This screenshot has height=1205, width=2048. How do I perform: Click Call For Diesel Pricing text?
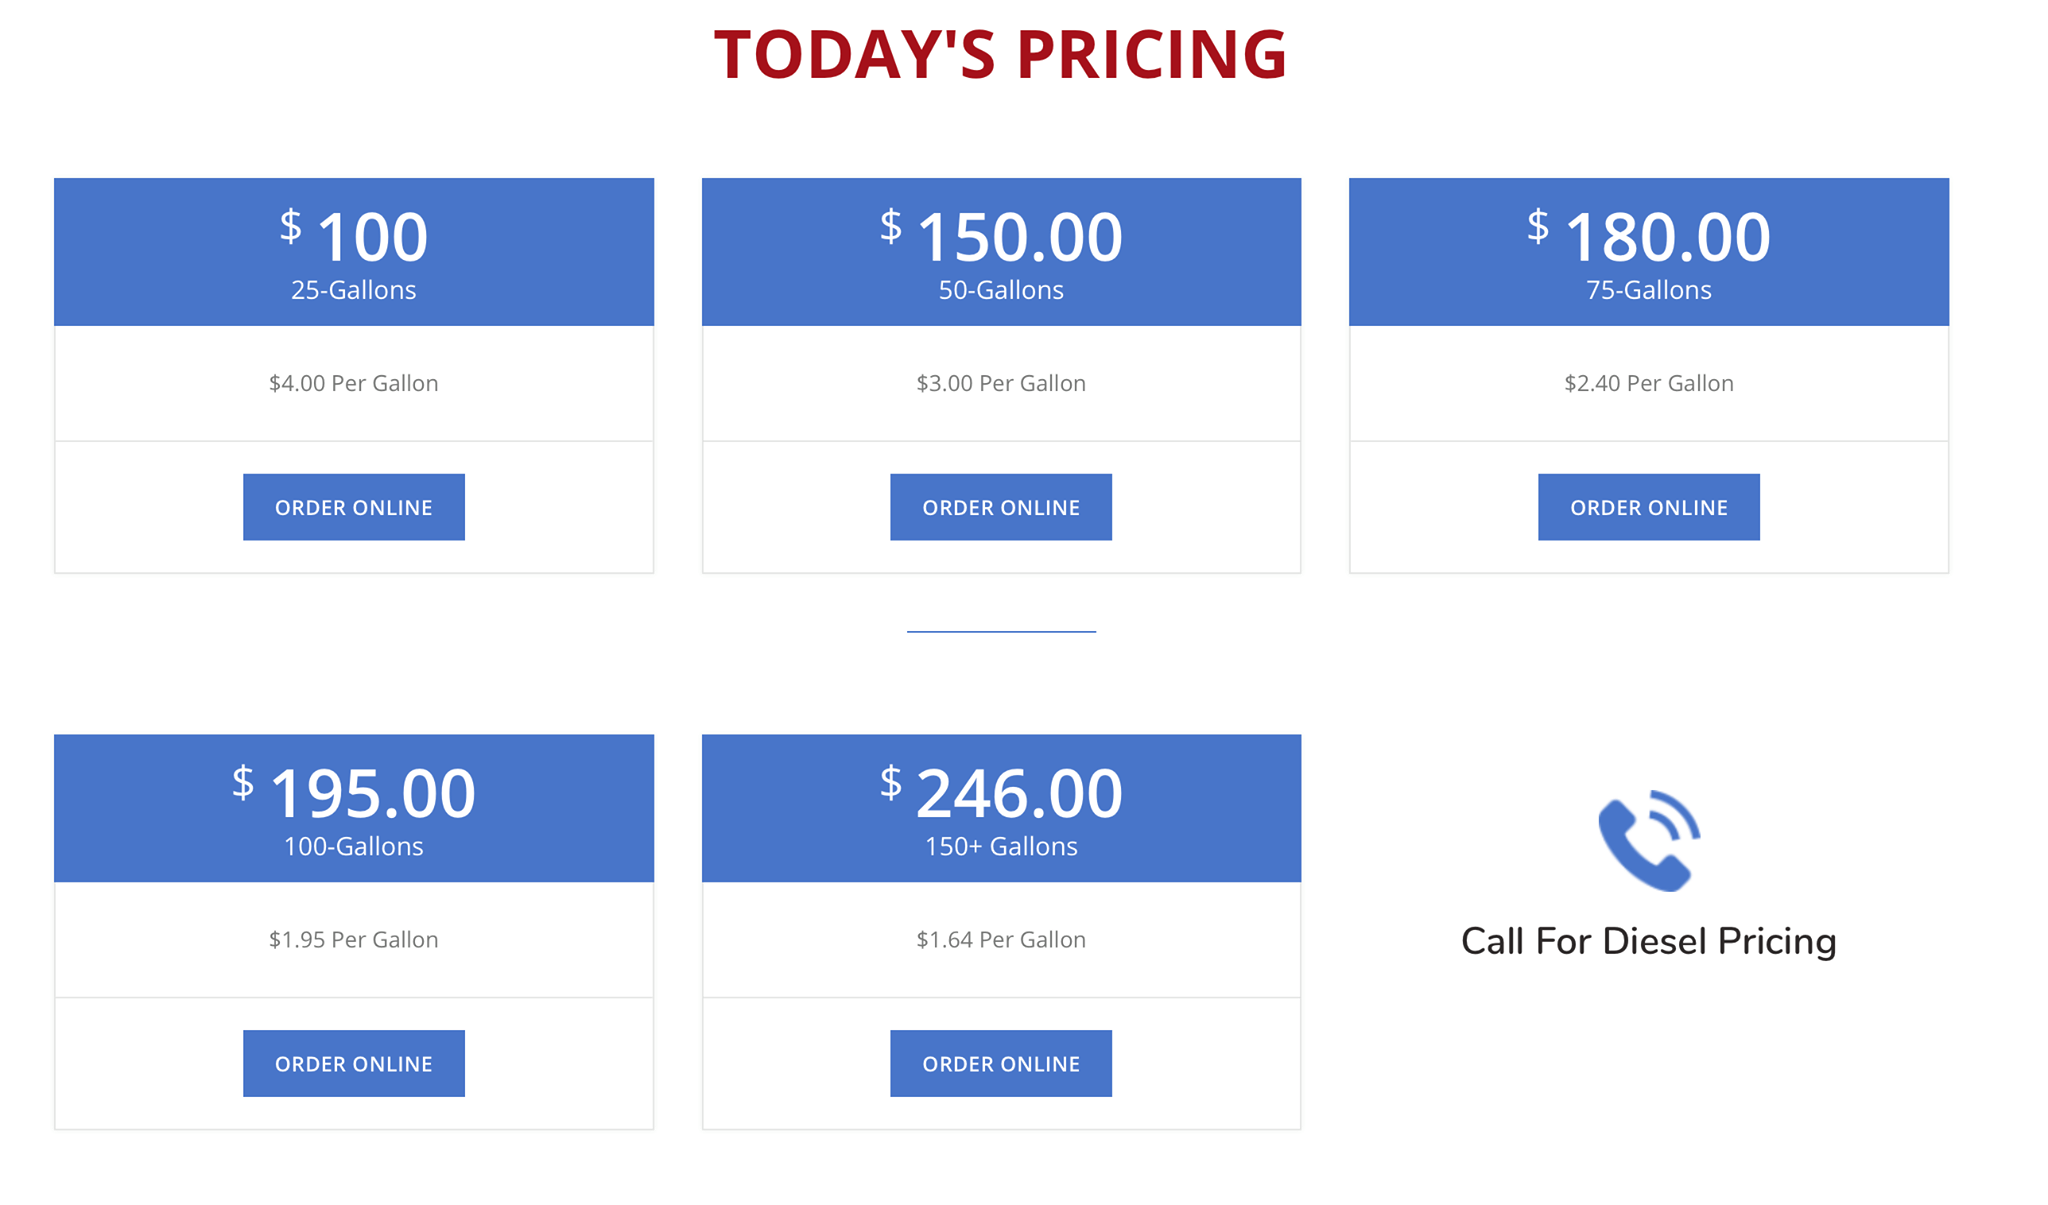(x=1648, y=941)
